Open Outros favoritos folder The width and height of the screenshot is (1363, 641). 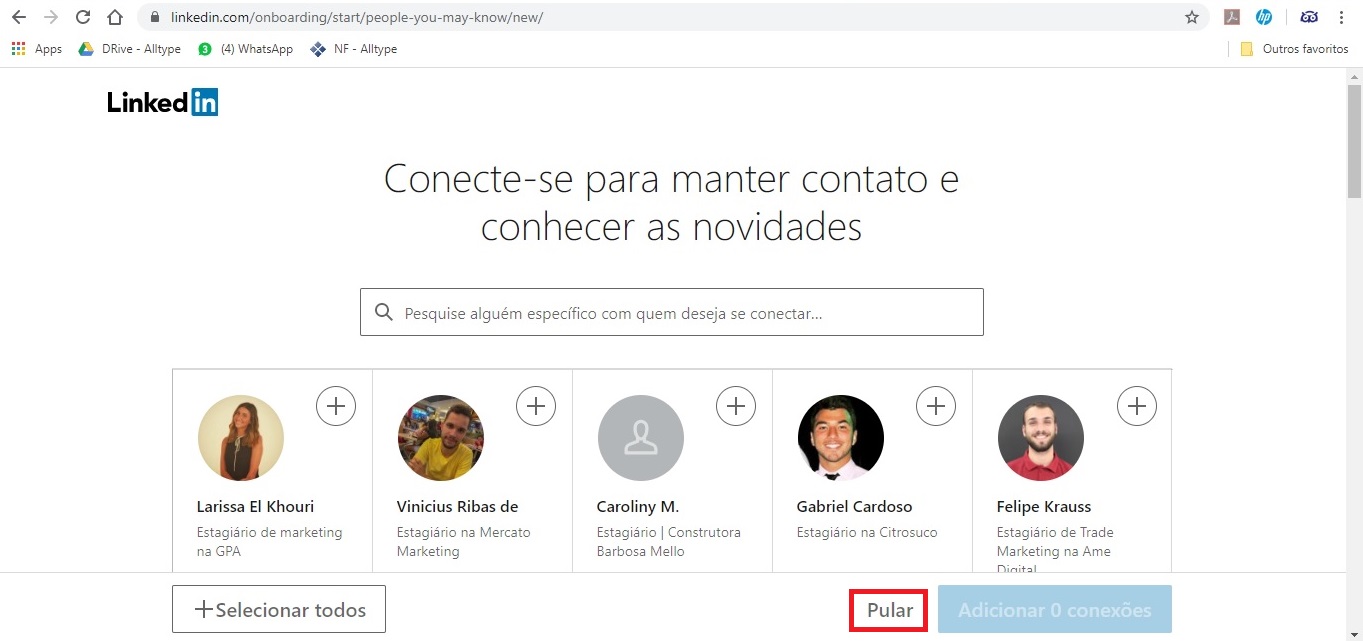point(1294,48)
